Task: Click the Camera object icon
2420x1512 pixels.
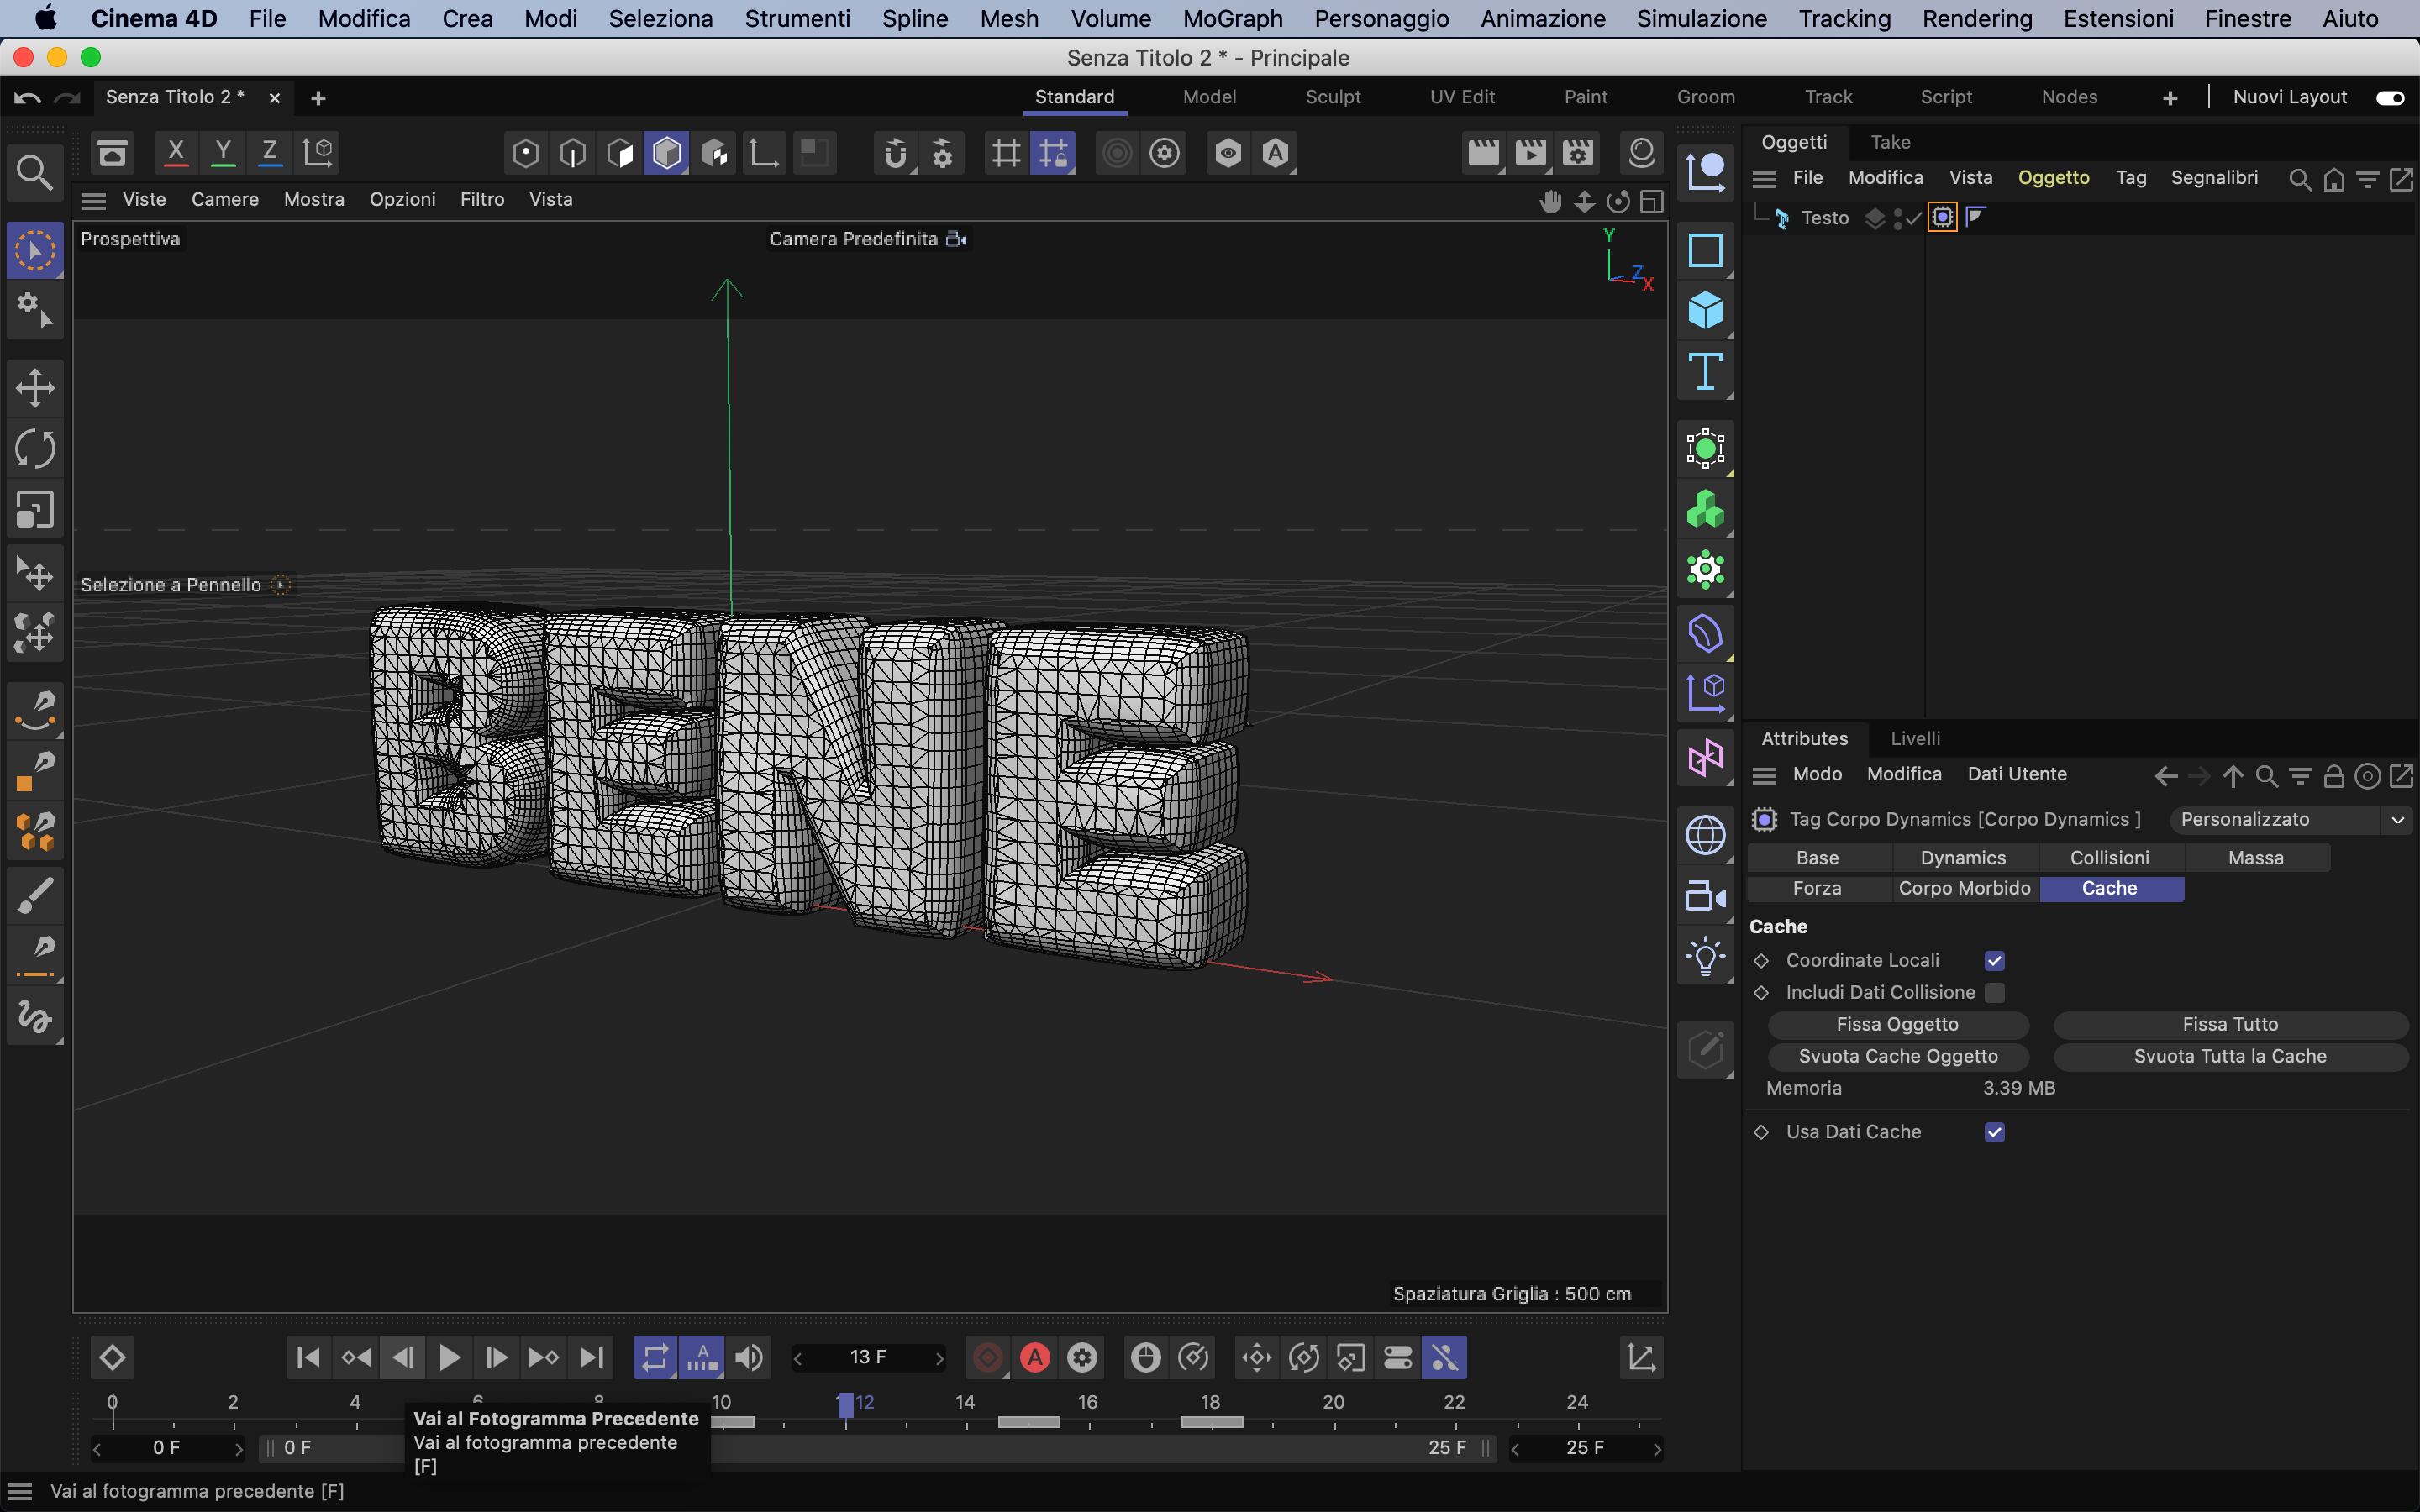Action: (x=1705, y=896)
